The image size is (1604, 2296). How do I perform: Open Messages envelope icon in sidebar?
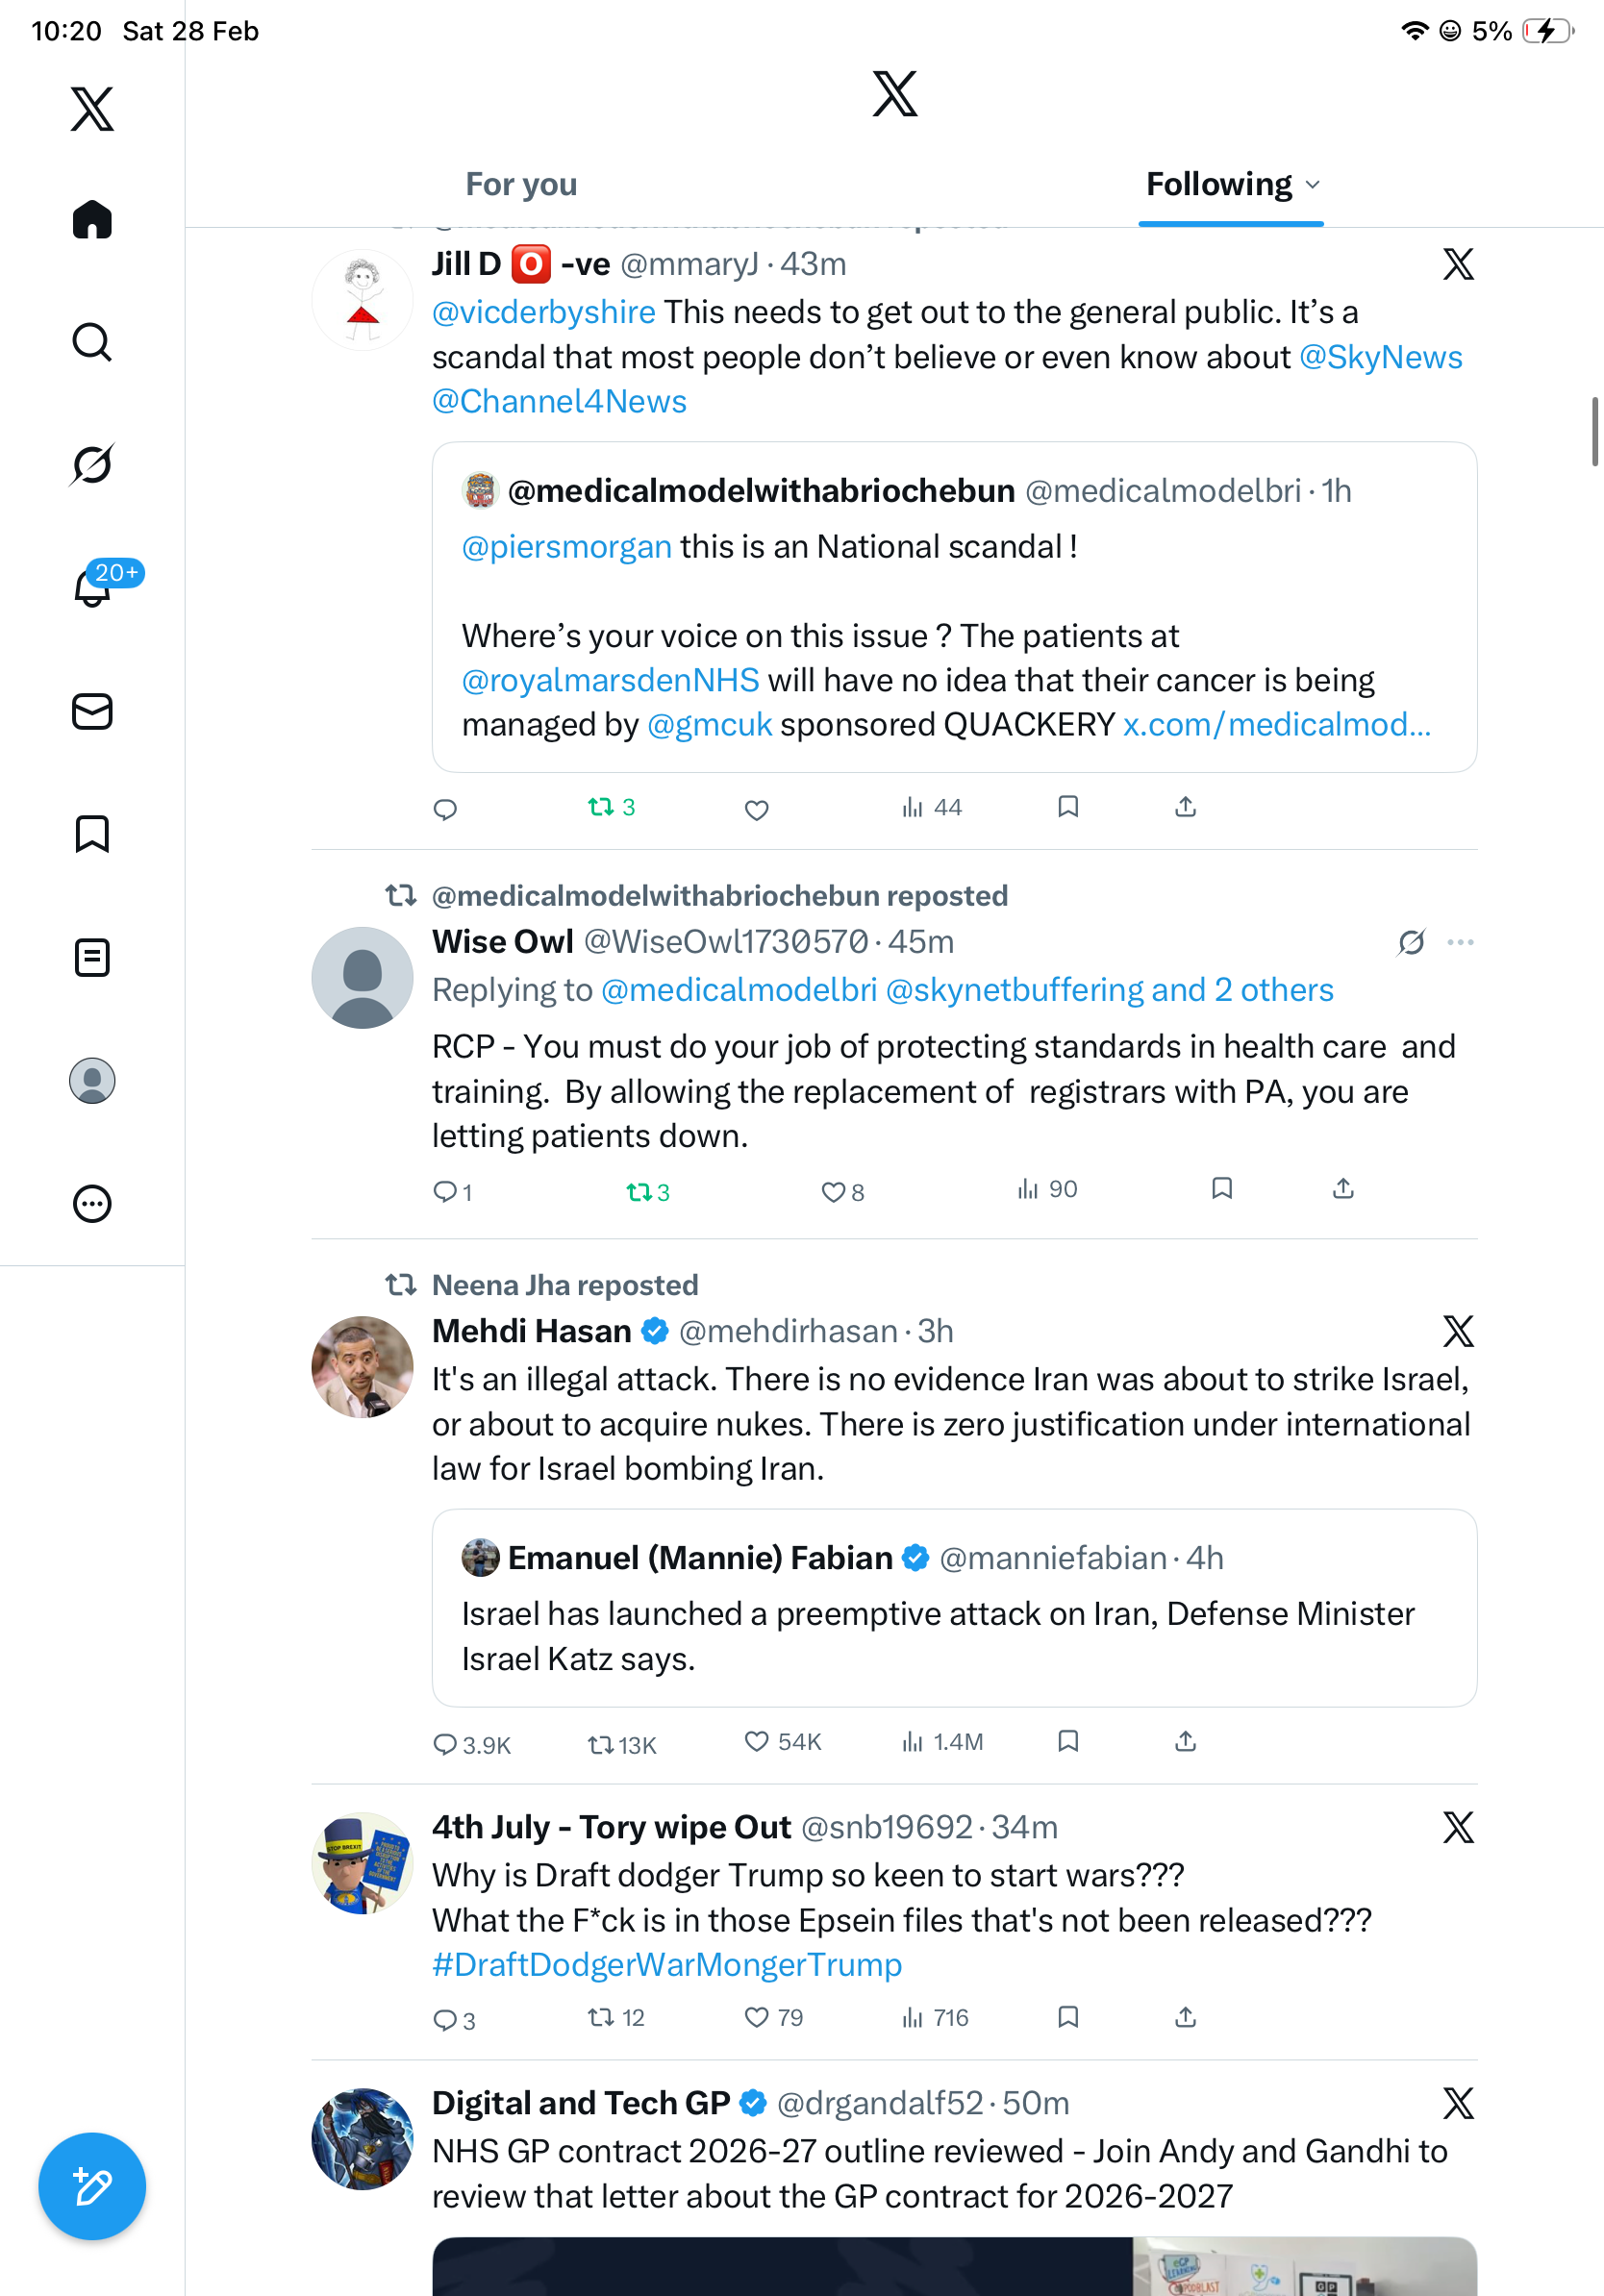(x=92, y=711)
